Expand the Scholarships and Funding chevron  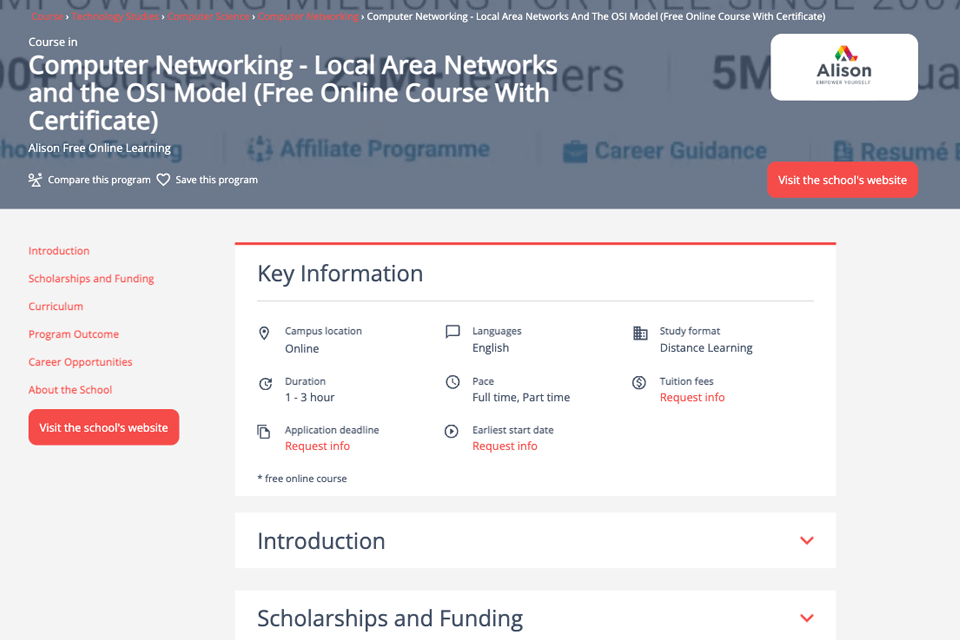pos(807,619)
